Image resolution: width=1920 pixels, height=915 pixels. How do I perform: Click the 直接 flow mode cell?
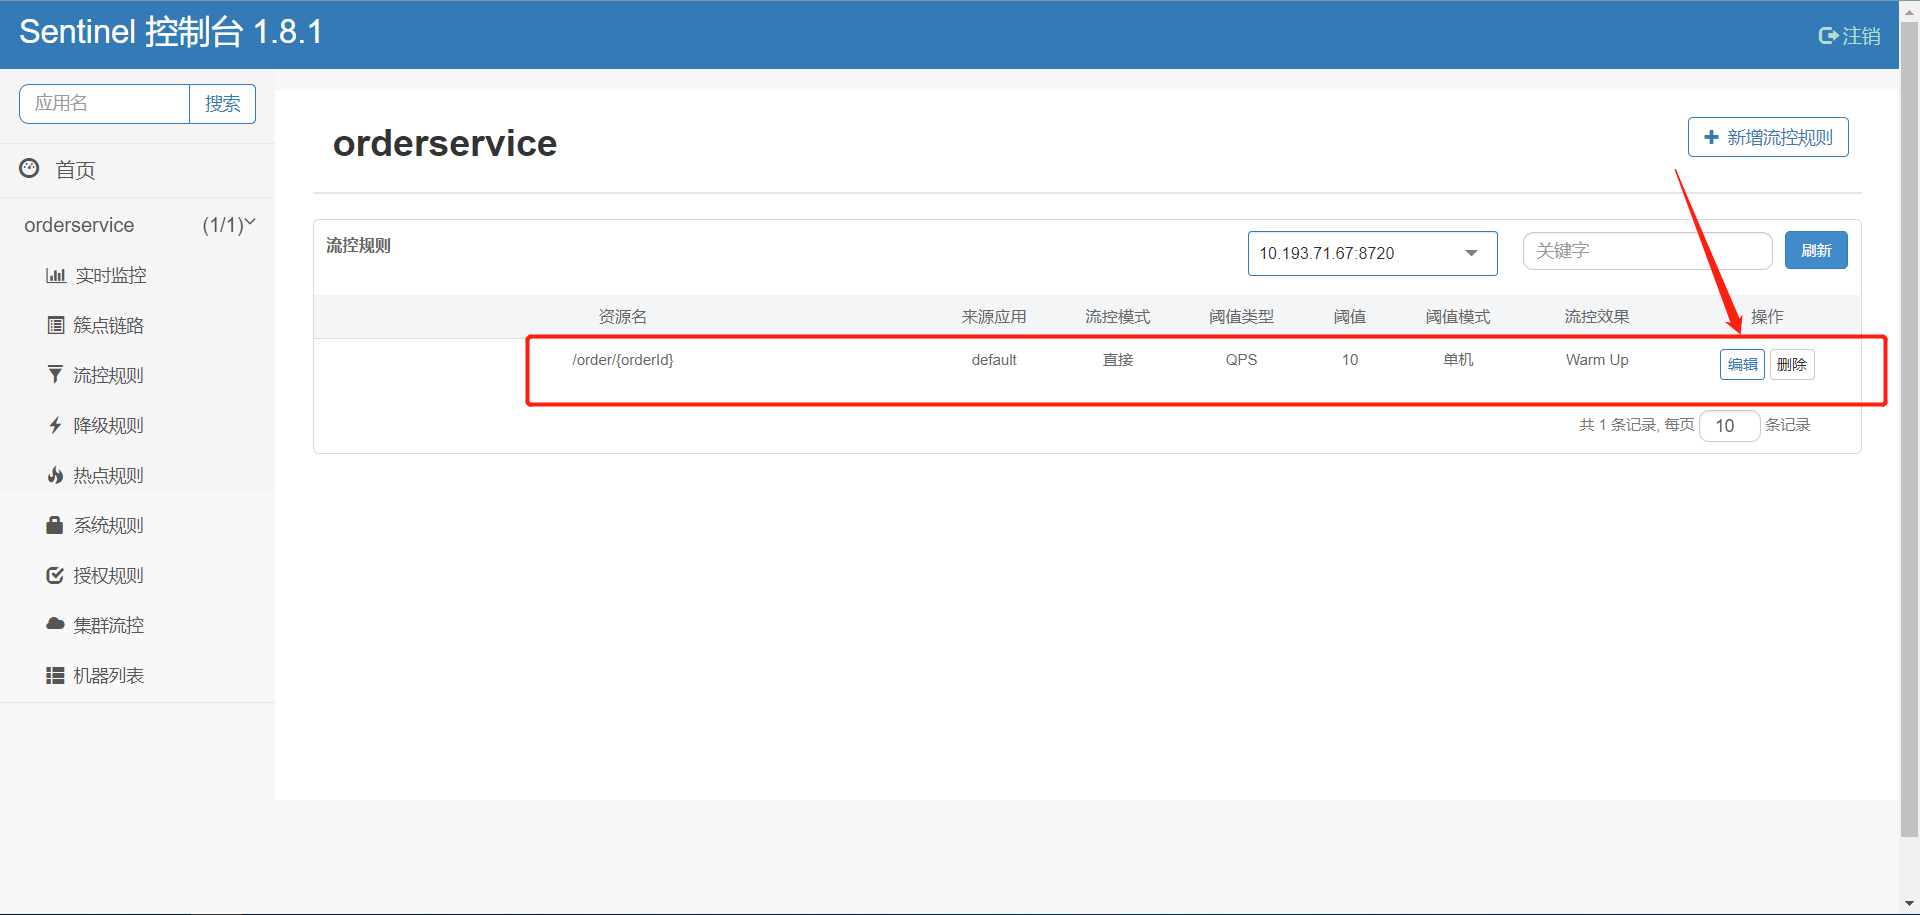[1118, 360]
